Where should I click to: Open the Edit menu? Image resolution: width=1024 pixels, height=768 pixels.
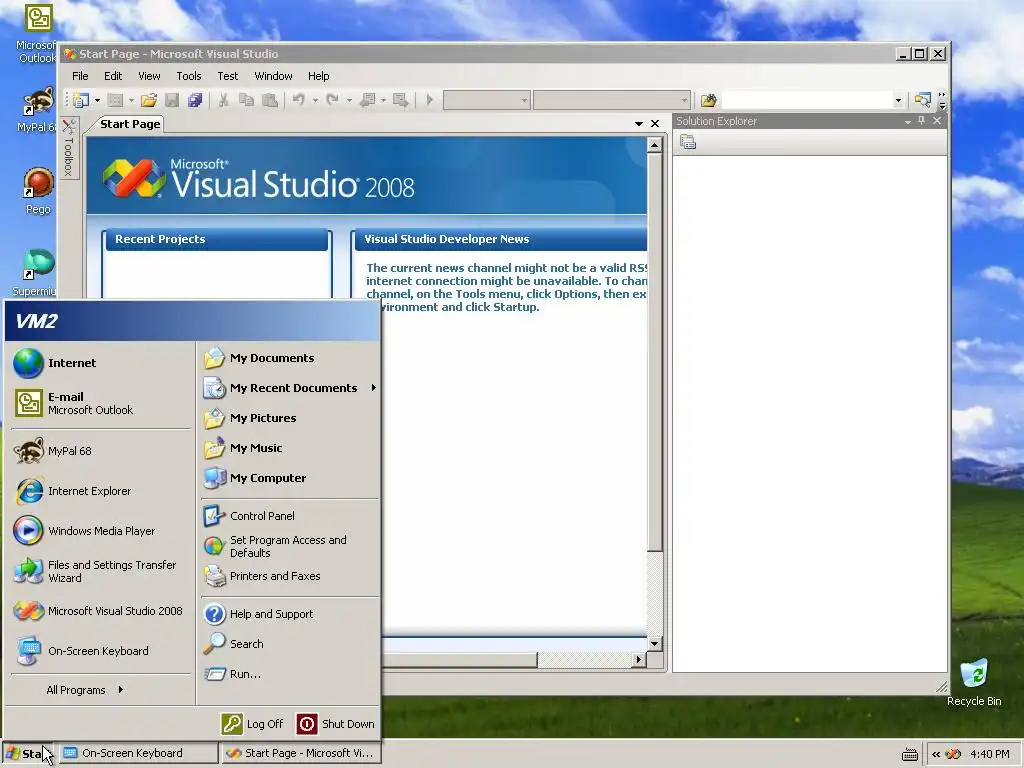point(113,76)
